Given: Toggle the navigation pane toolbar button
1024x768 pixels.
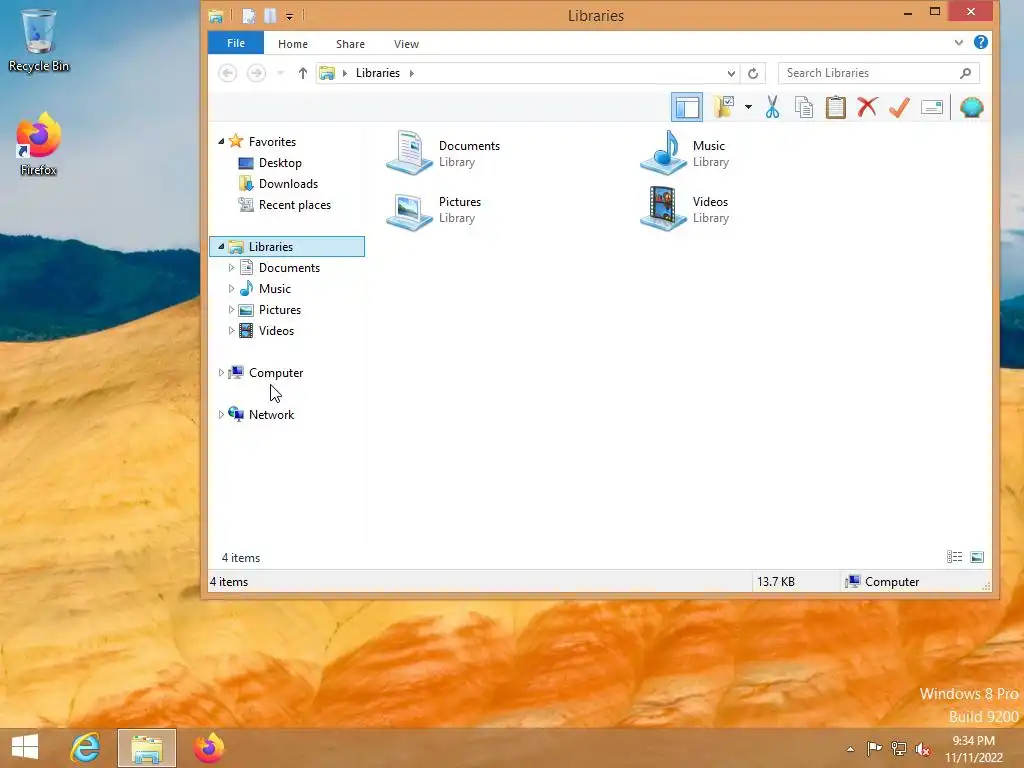Looking at the screenshot, I should pos(687,107).
